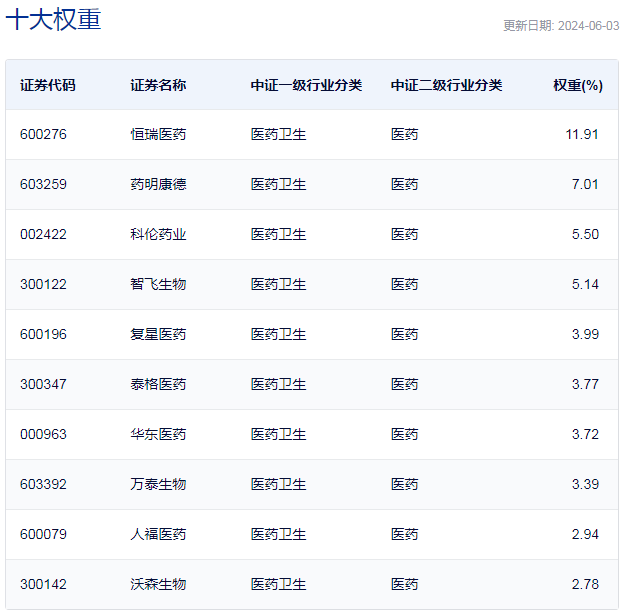The height and width of the screenshot is (616, 624).
Task: Select stock code 603259
Action: point(43,185)
